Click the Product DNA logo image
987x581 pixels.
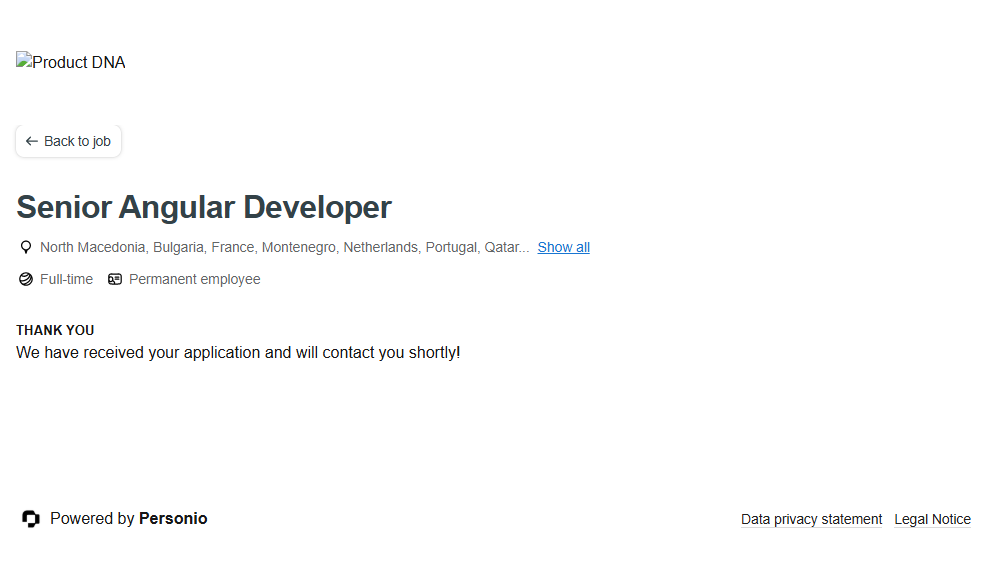[x=70, y=62]
